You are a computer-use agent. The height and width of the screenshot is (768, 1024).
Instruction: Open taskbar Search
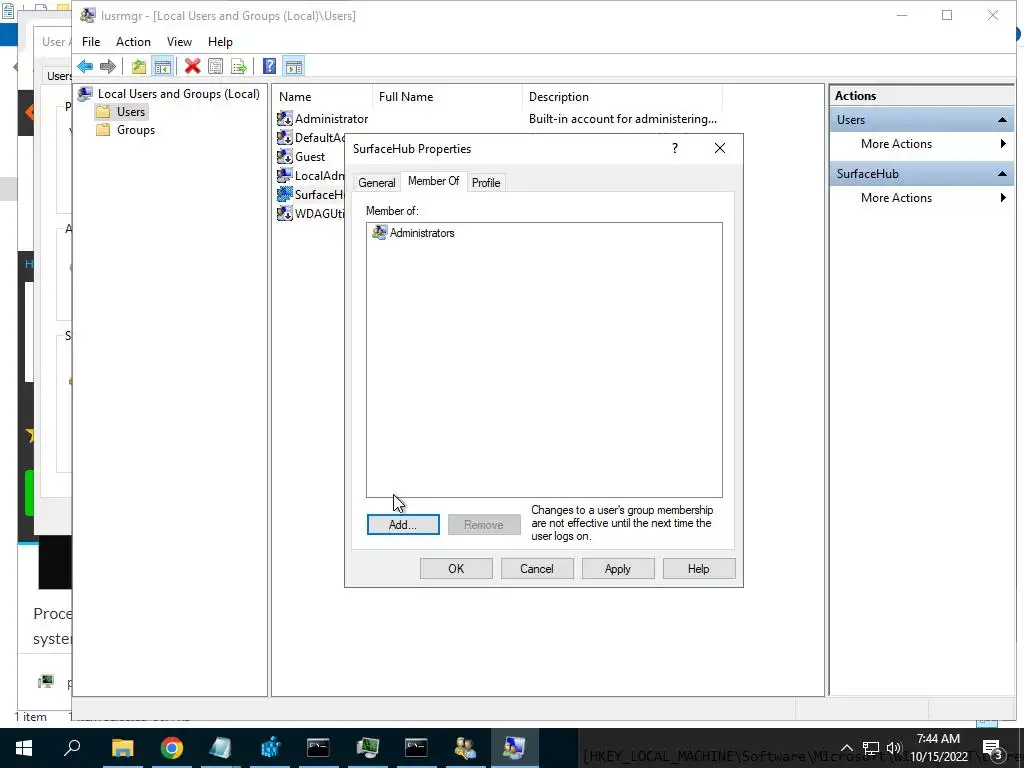point(72,748)
